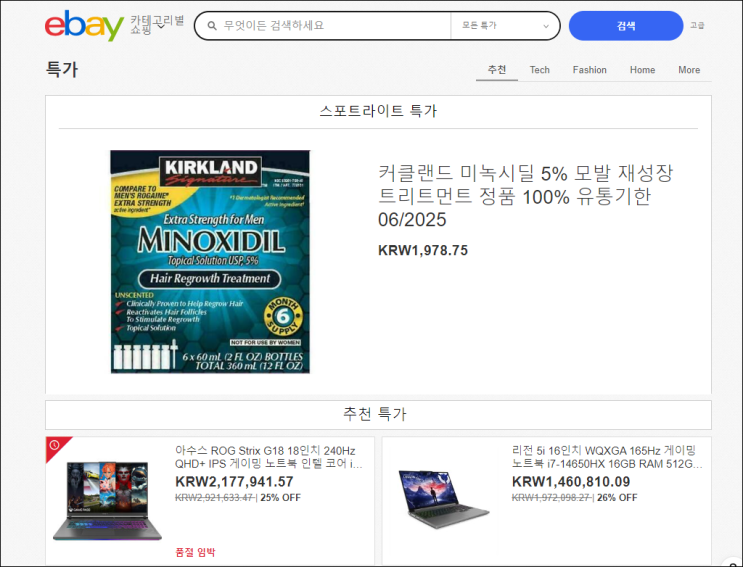The width and height of the screenshot is (743, 567).
Task: Click the blue 검색 button
Action: [x=625, y=26]
